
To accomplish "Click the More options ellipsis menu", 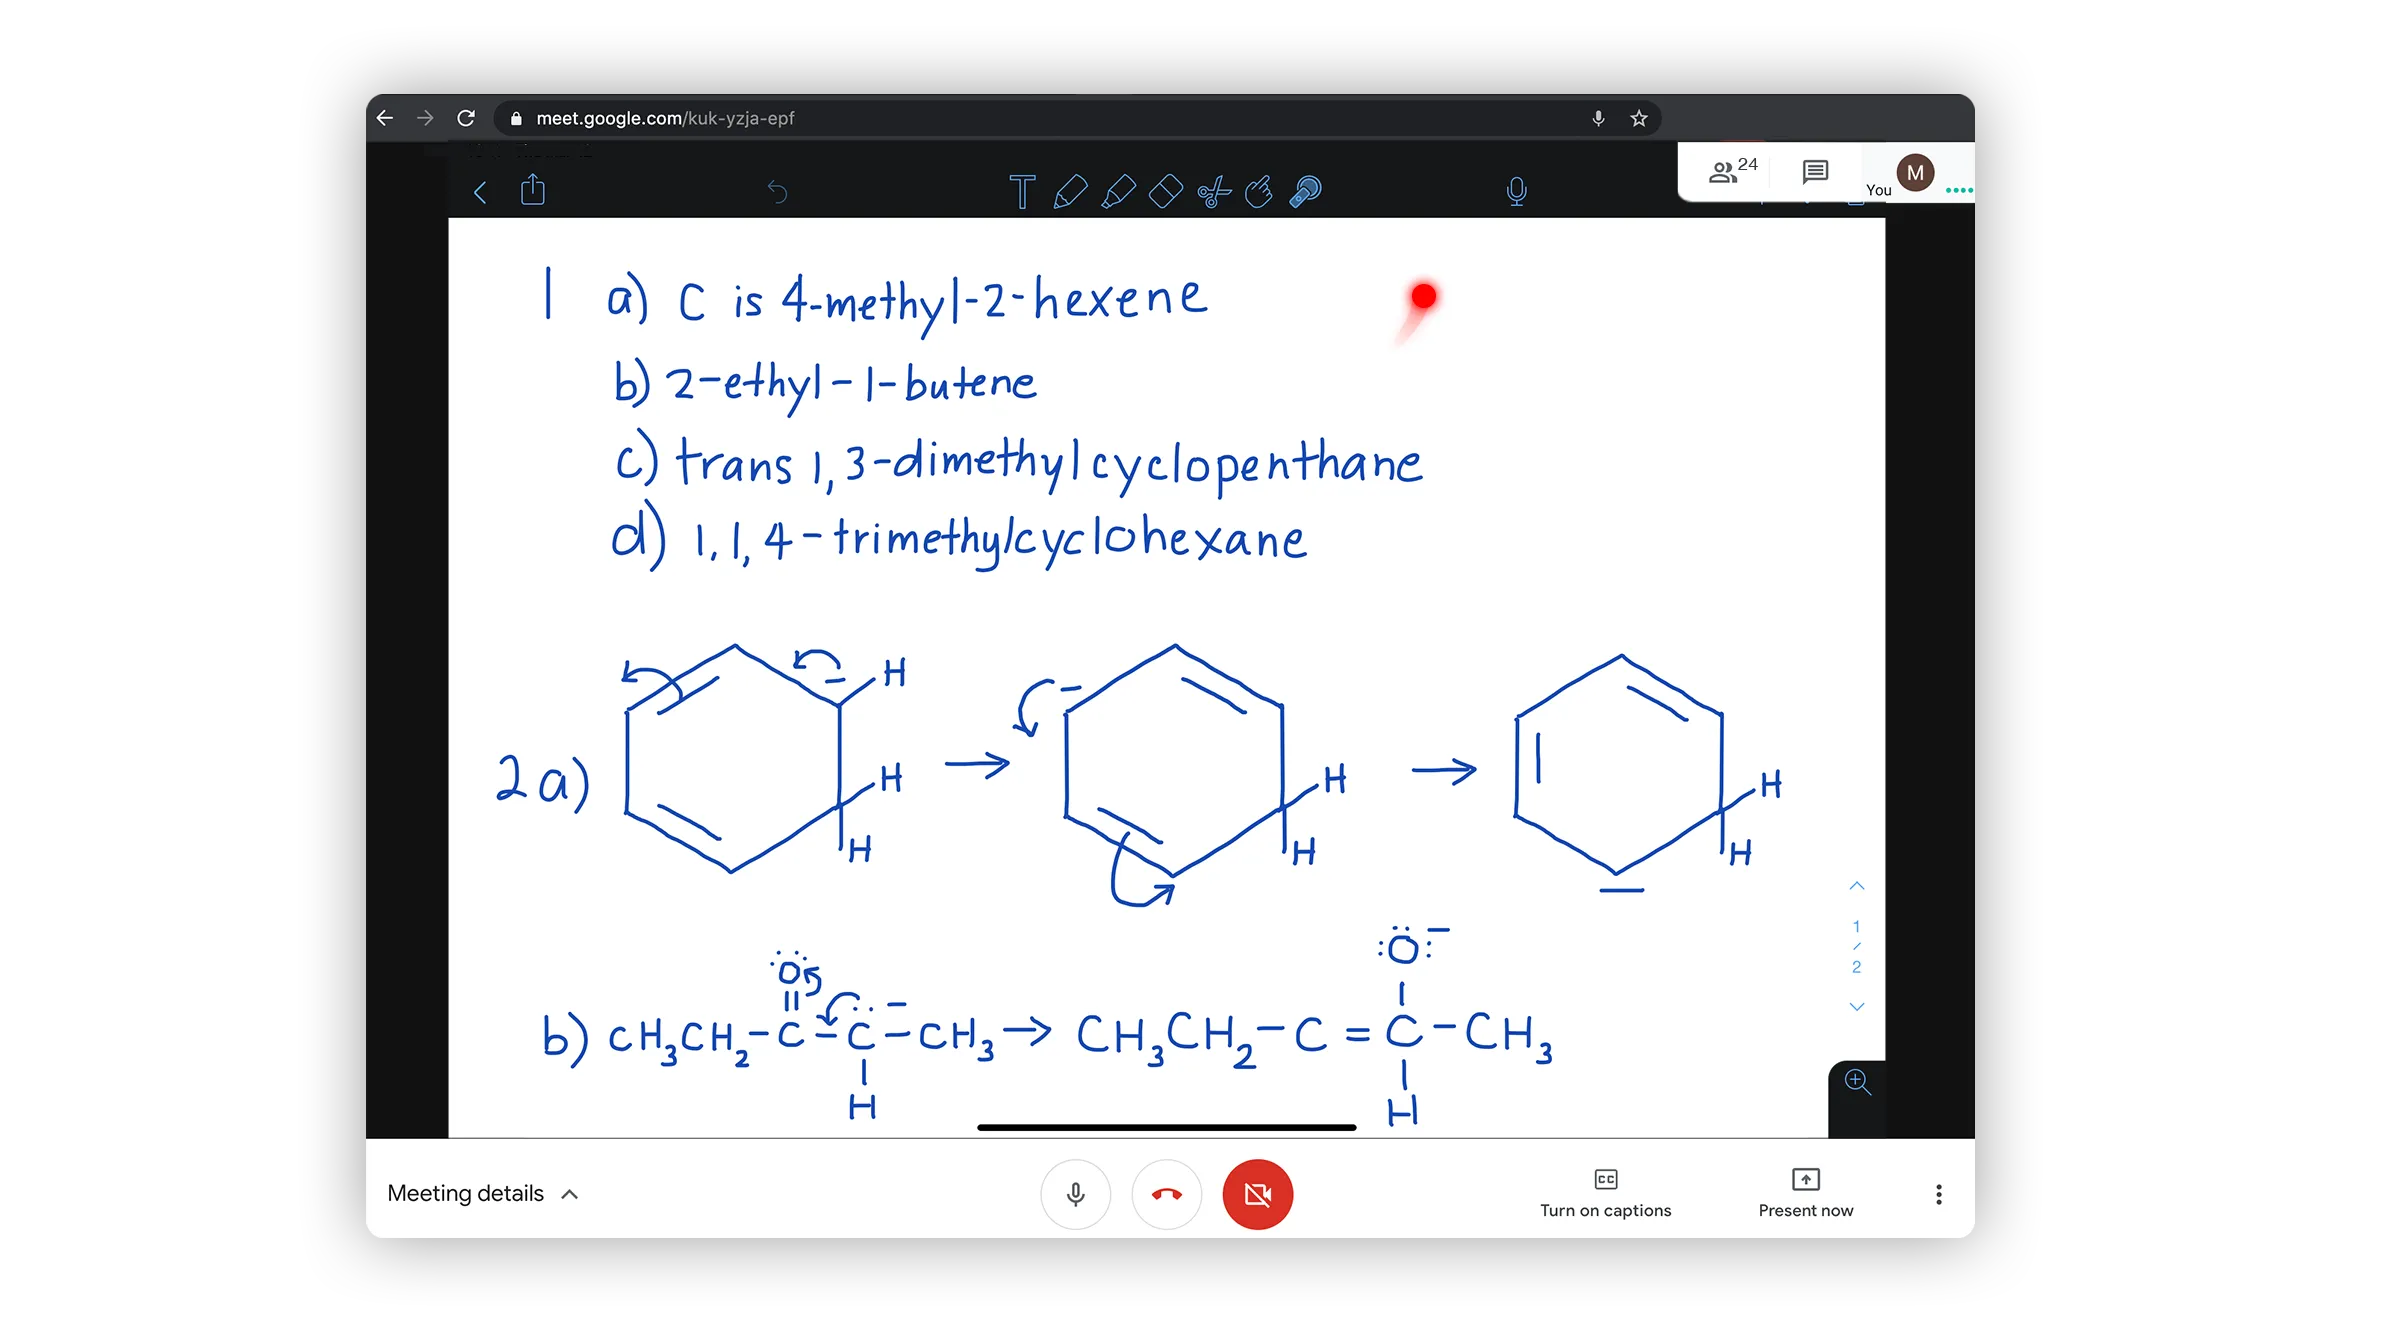I will 1936,1195.
